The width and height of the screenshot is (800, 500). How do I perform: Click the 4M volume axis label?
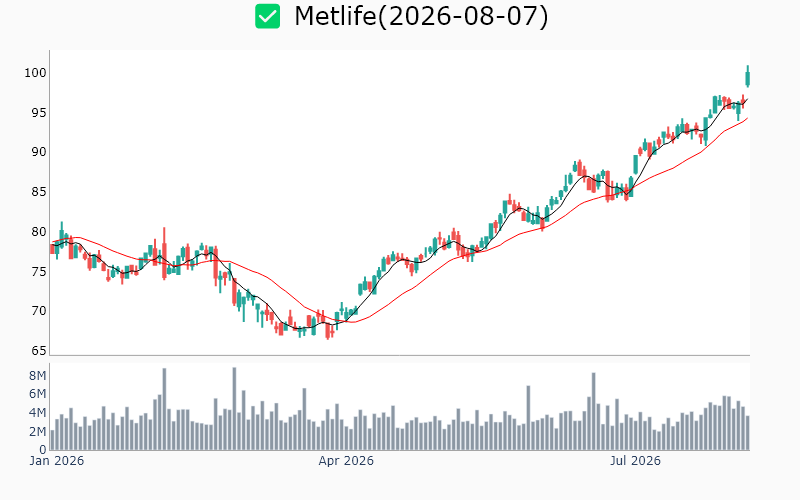click(x=38, y=413)
